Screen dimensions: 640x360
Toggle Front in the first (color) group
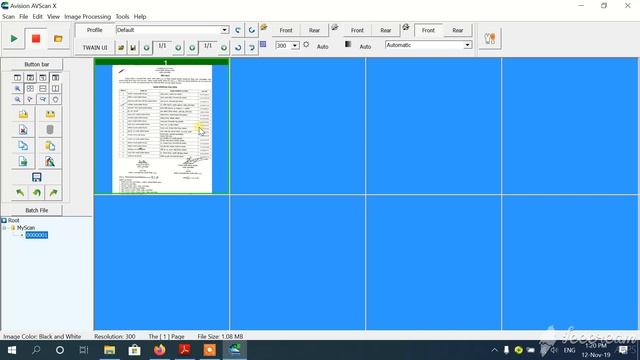[x=286, y=30]
